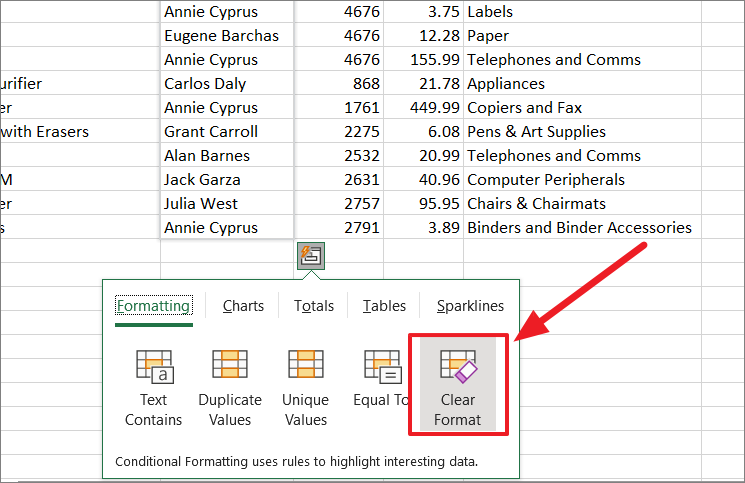Select cell with value 2631
The image size is (745, 483).
(339, 180)
